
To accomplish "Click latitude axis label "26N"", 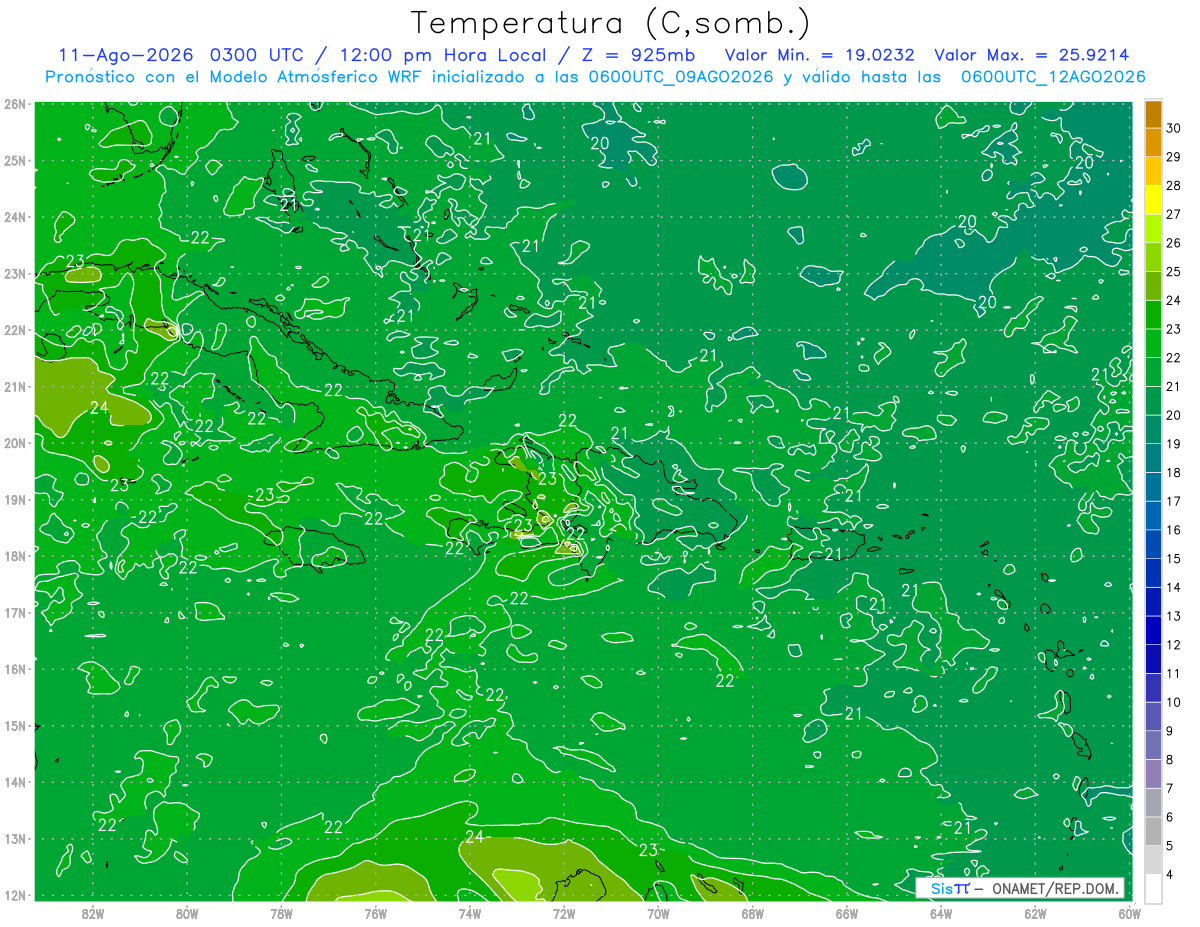I will click(x=15, y=104).
